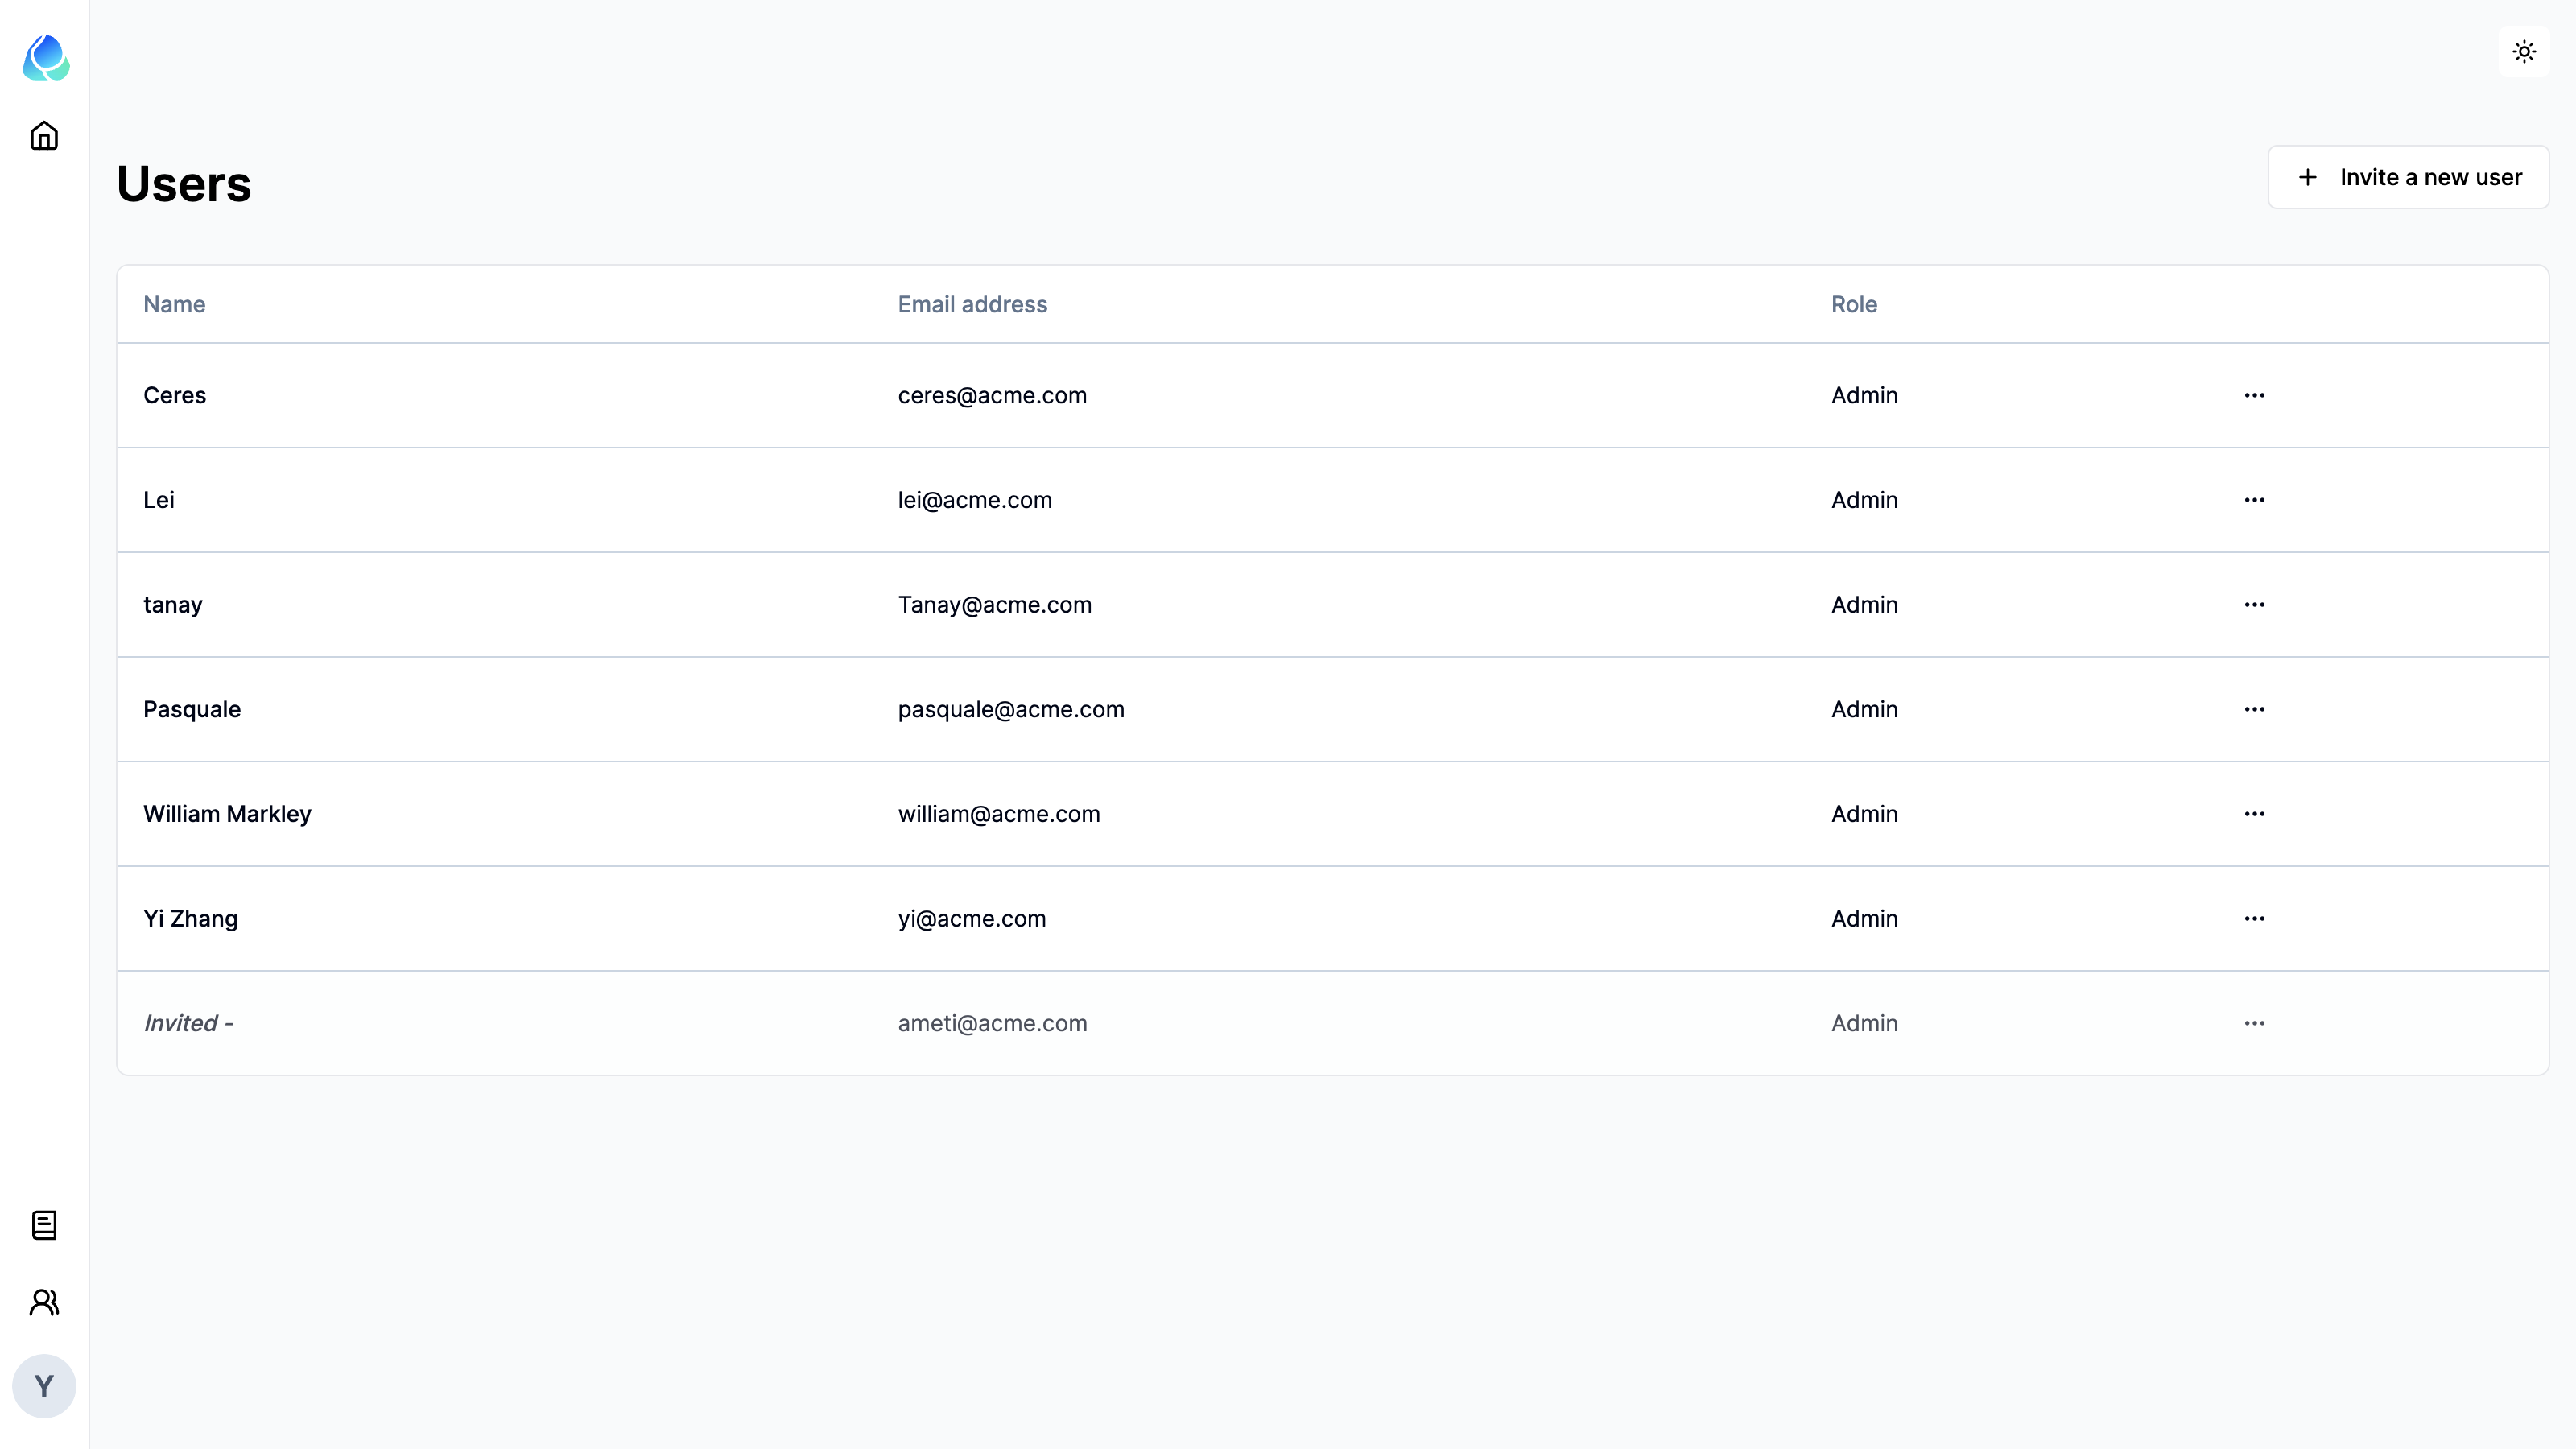Open the actions menu for Lei
The image size is (2576, 1449).
coord(2254,500)
